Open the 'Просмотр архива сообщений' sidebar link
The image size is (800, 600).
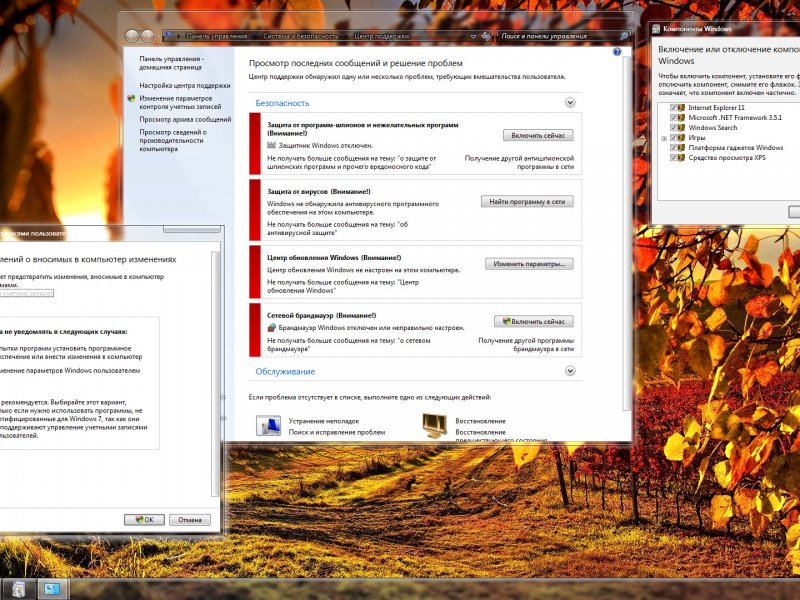(185, 119)
